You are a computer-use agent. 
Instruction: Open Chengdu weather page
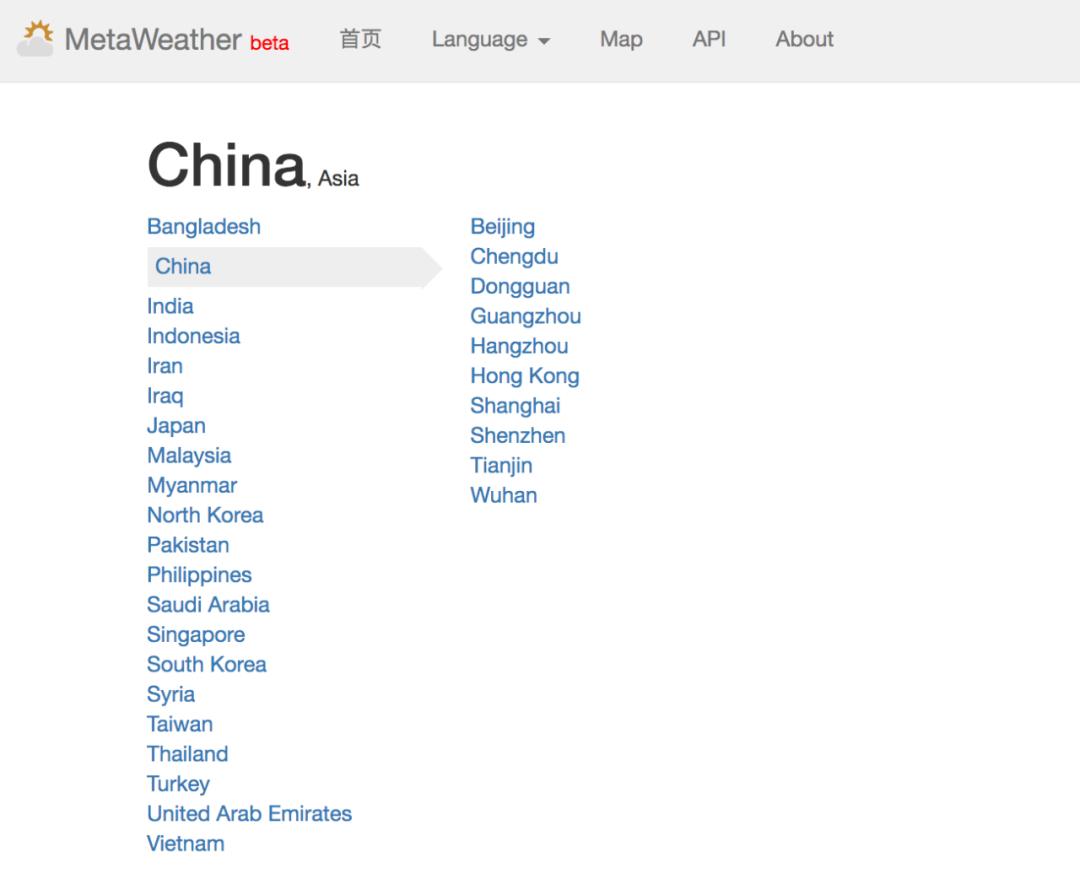[515, 256]
